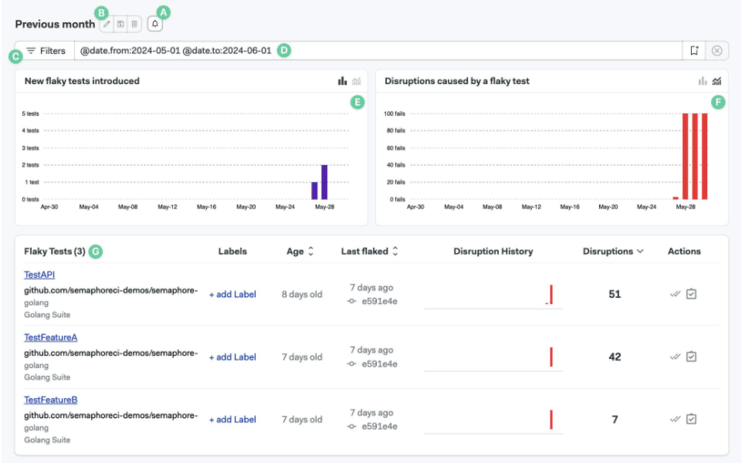Open the Filters panel

tap(45, 51)
